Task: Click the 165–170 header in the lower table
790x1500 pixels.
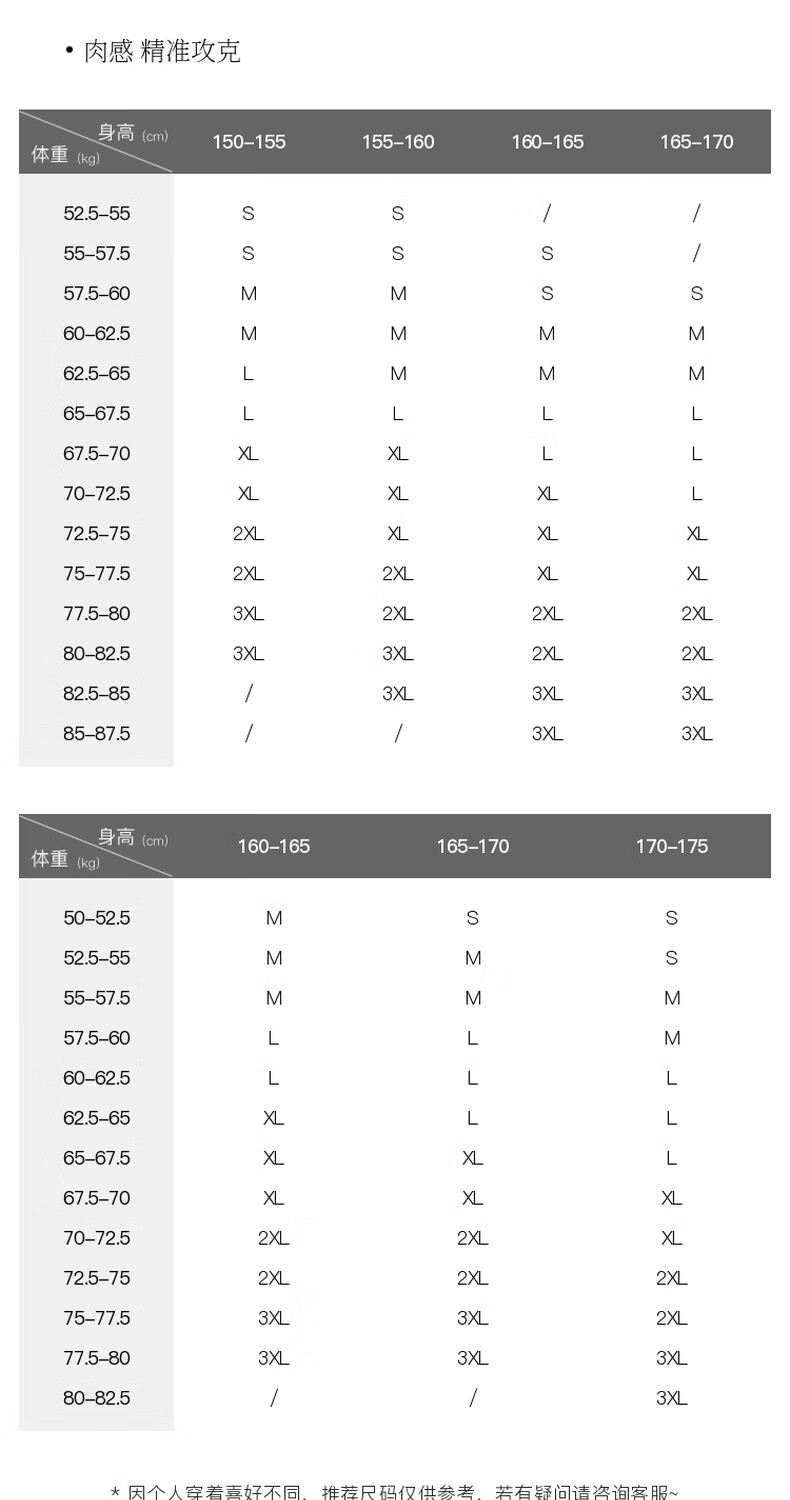Action: pyautogui.click(x=472, y=846)
